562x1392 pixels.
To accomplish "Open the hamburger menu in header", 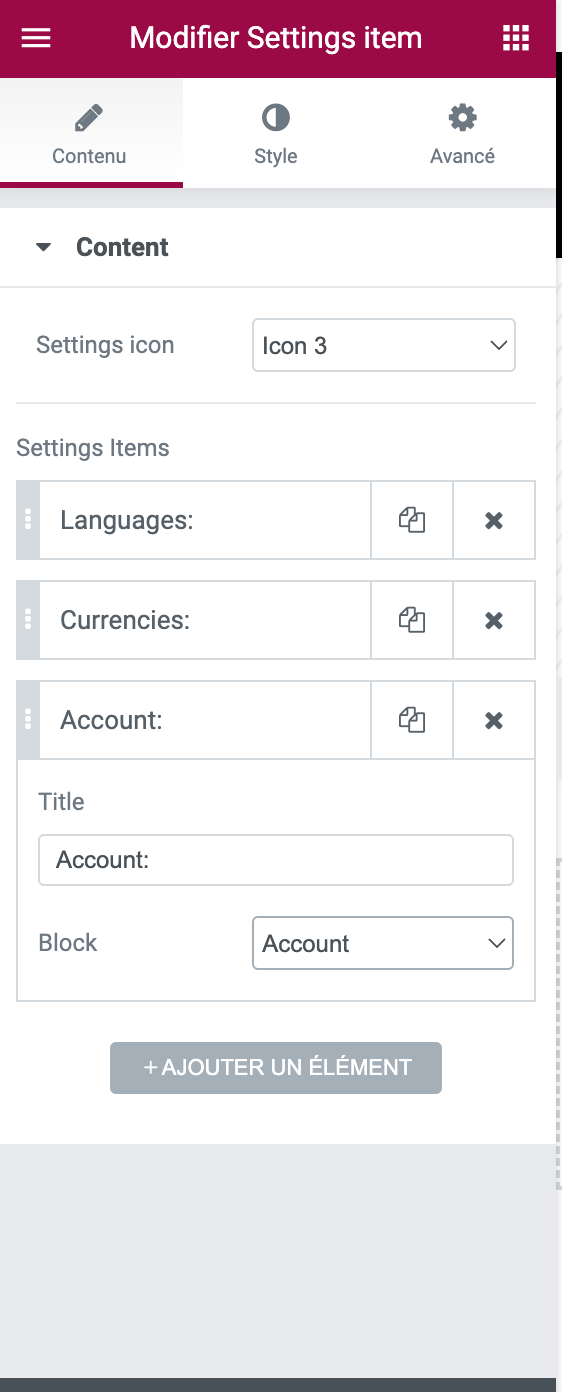I will pyautogui.click(x=36, y=38).
